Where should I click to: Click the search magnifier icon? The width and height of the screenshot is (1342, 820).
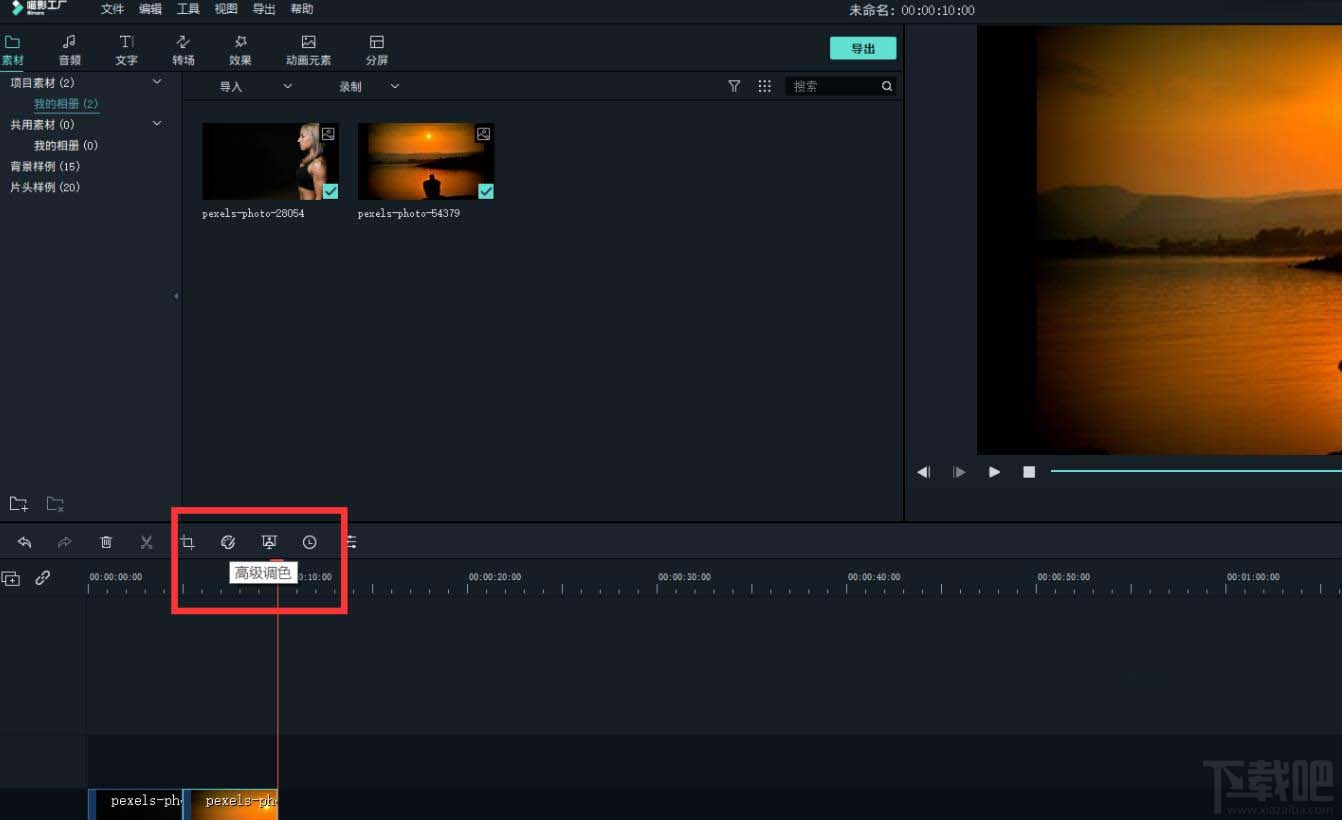click(x=886, y=87)
